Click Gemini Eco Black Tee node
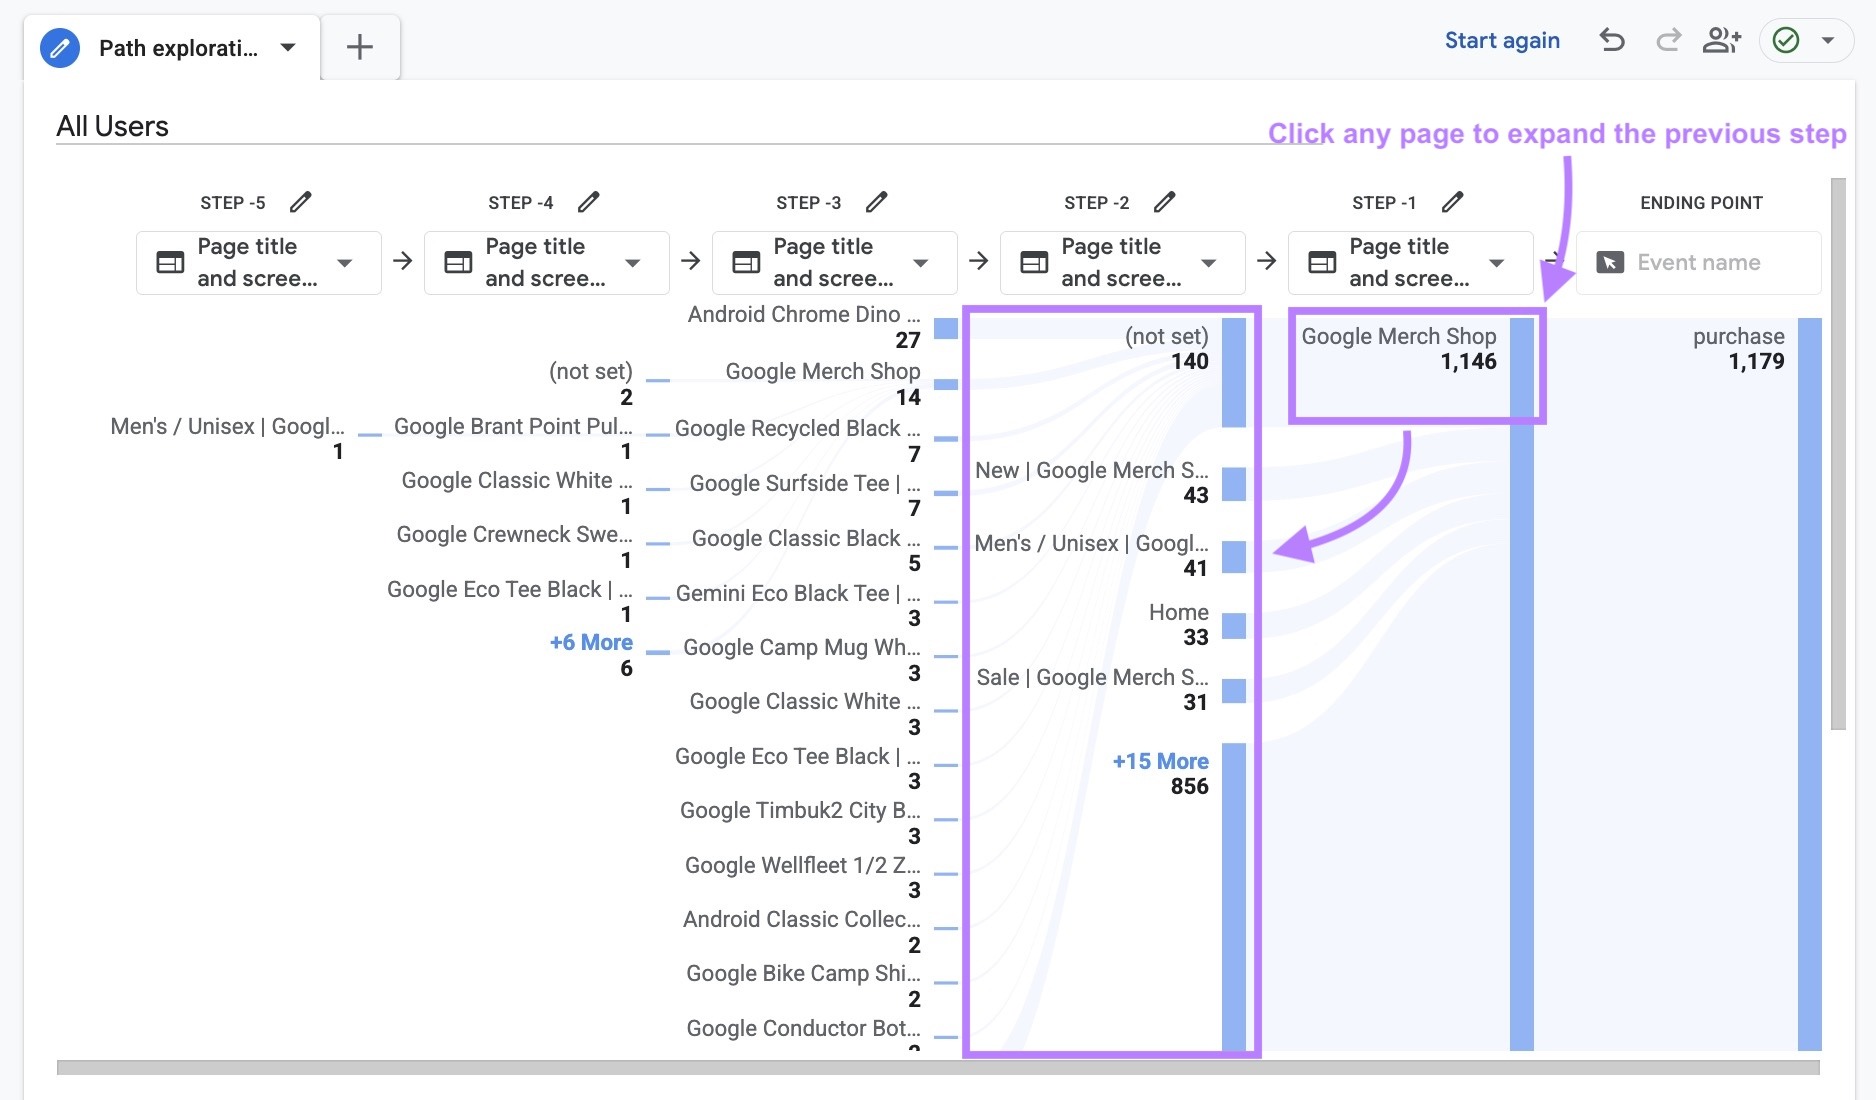The height and width of the screenshot is (1100, 1876). click(x=798, y=606)
